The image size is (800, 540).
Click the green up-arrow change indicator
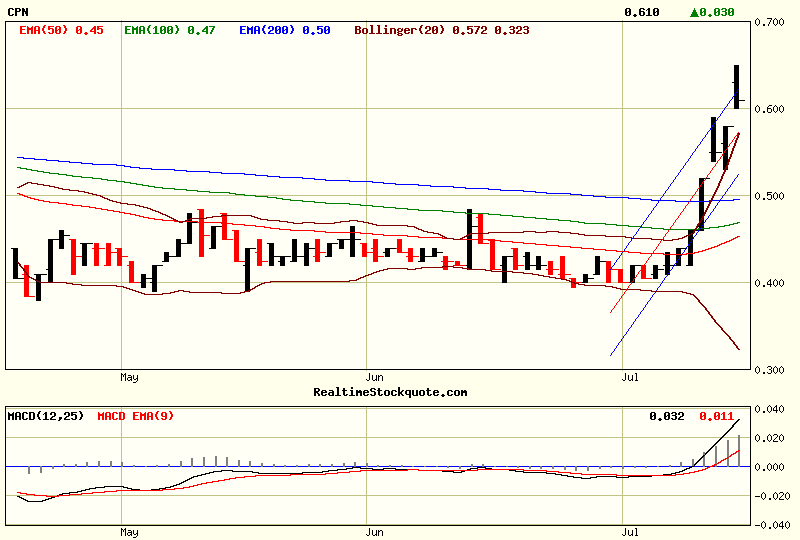[694, 12]
